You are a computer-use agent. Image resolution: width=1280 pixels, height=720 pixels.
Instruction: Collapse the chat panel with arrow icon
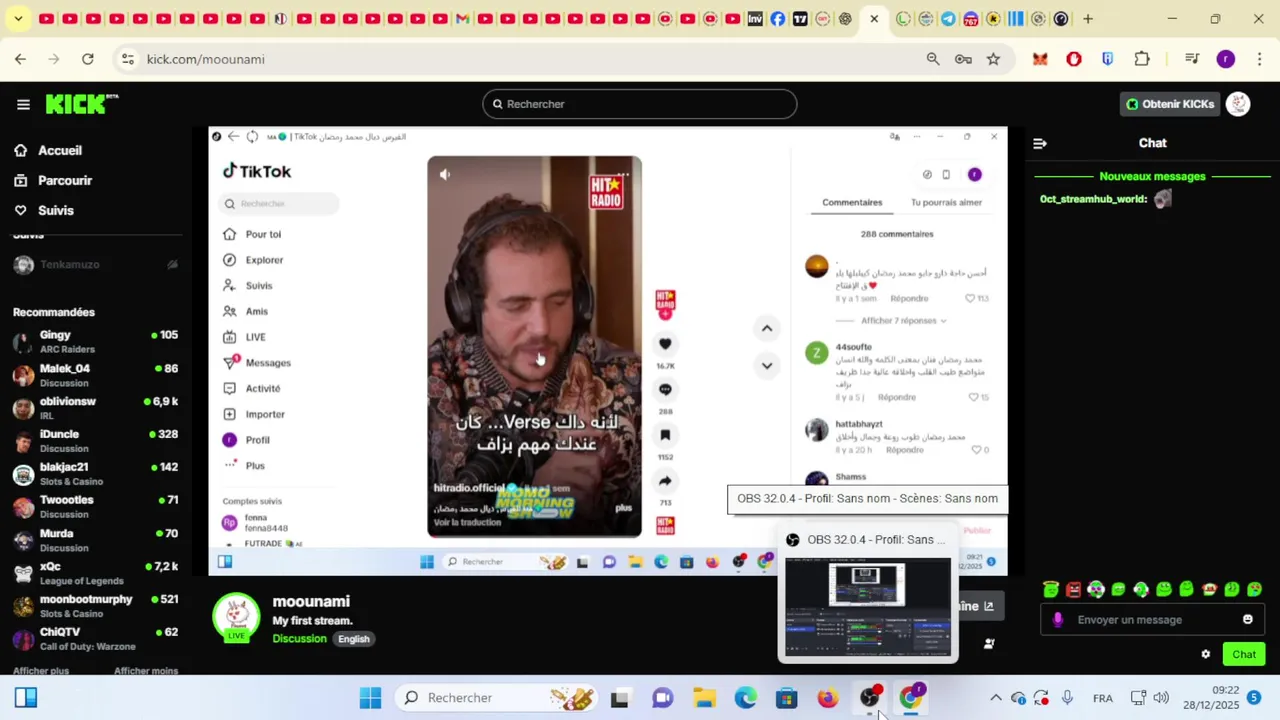point(1040,143)
